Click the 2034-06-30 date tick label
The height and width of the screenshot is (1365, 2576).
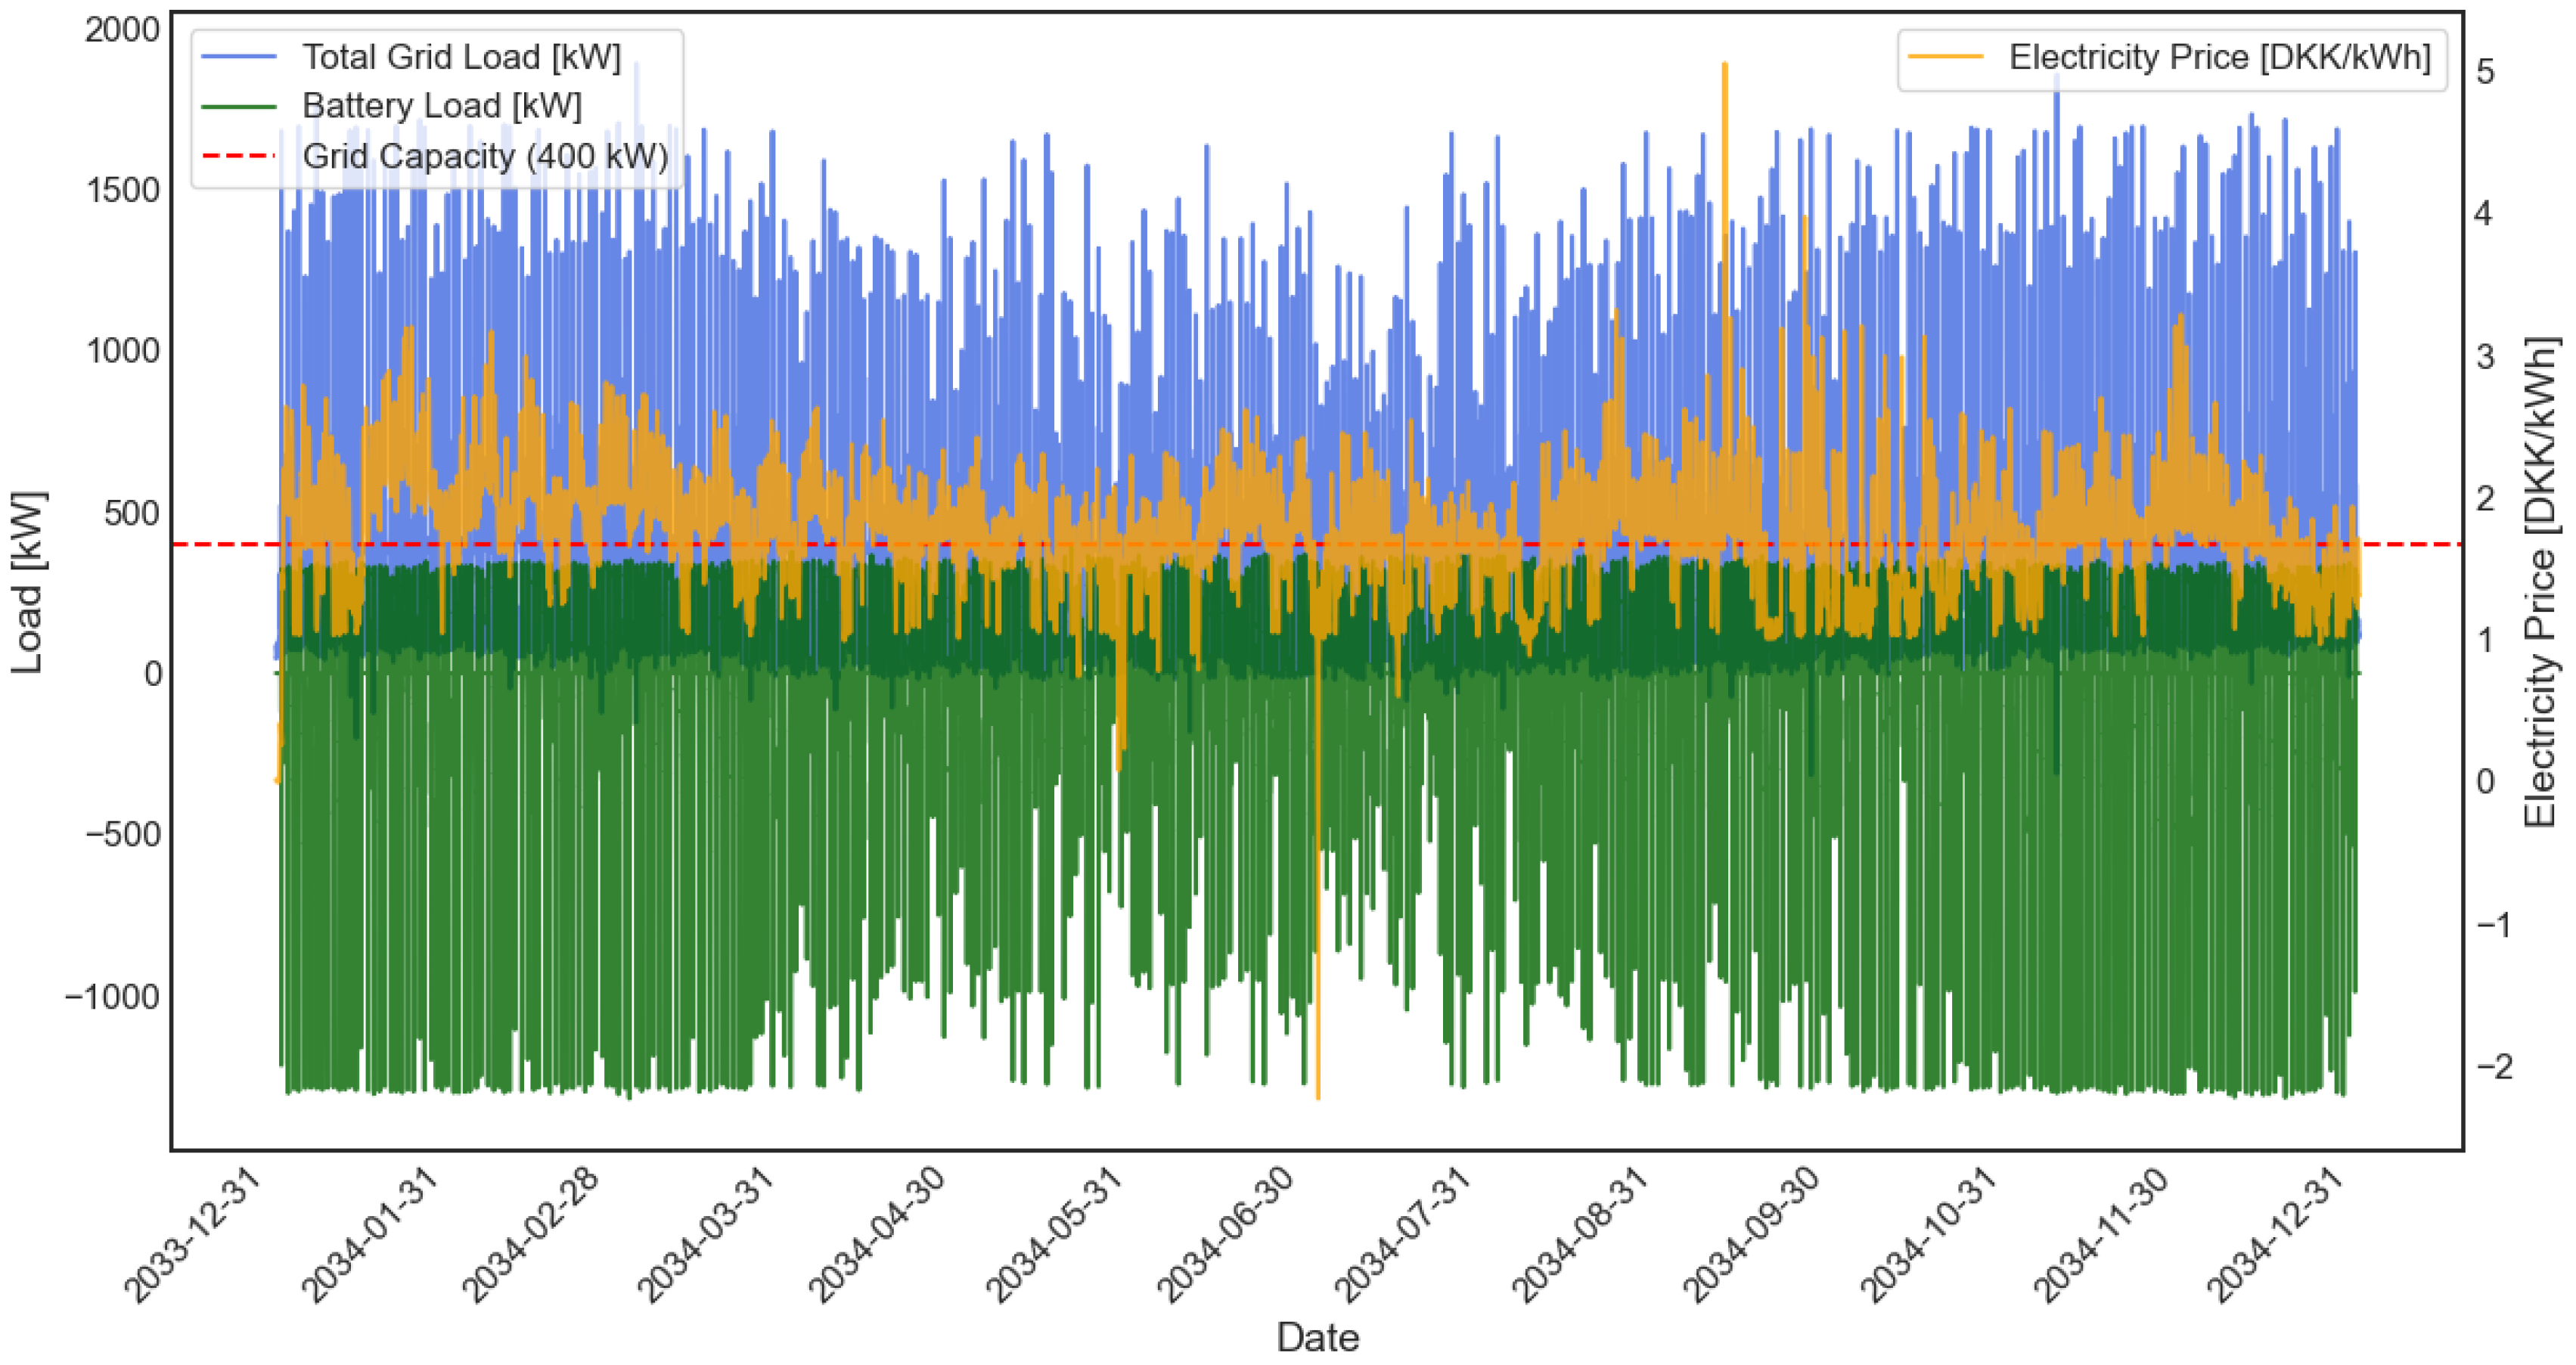pyautogui.click(x=1225, y=1235)
